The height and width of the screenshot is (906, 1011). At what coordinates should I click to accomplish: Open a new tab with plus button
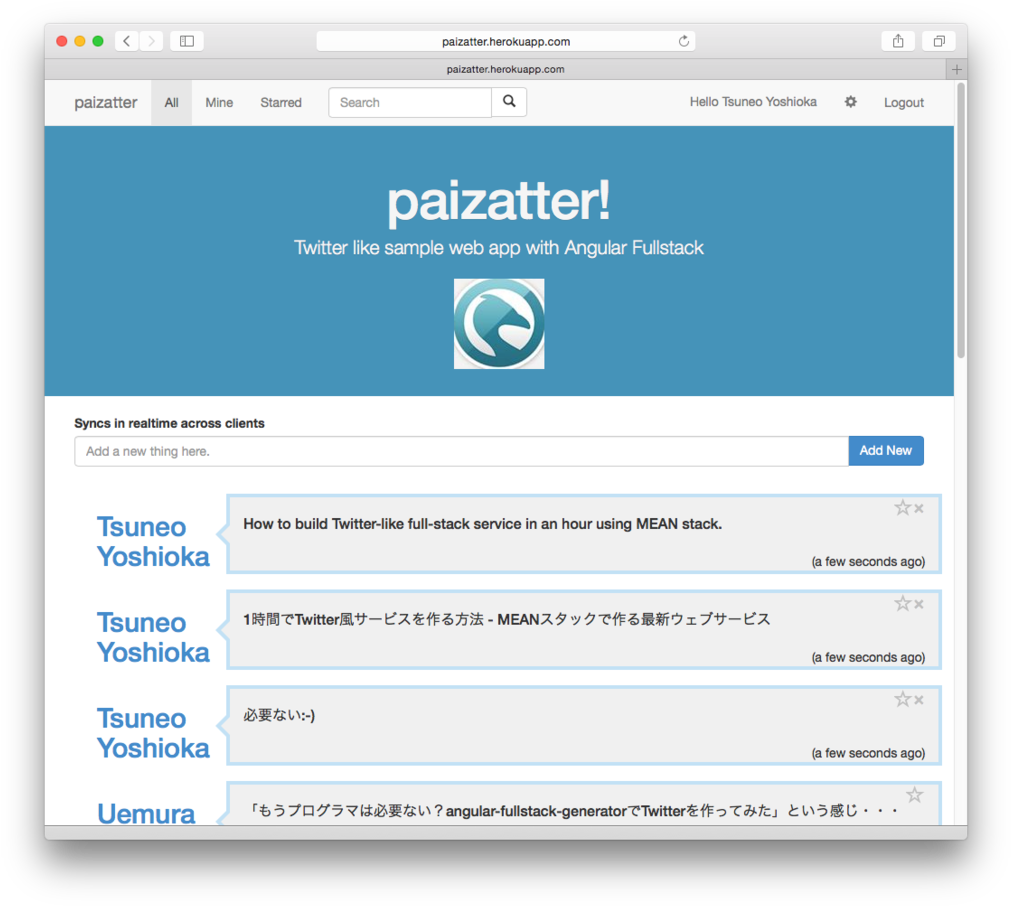click(957, 69)
